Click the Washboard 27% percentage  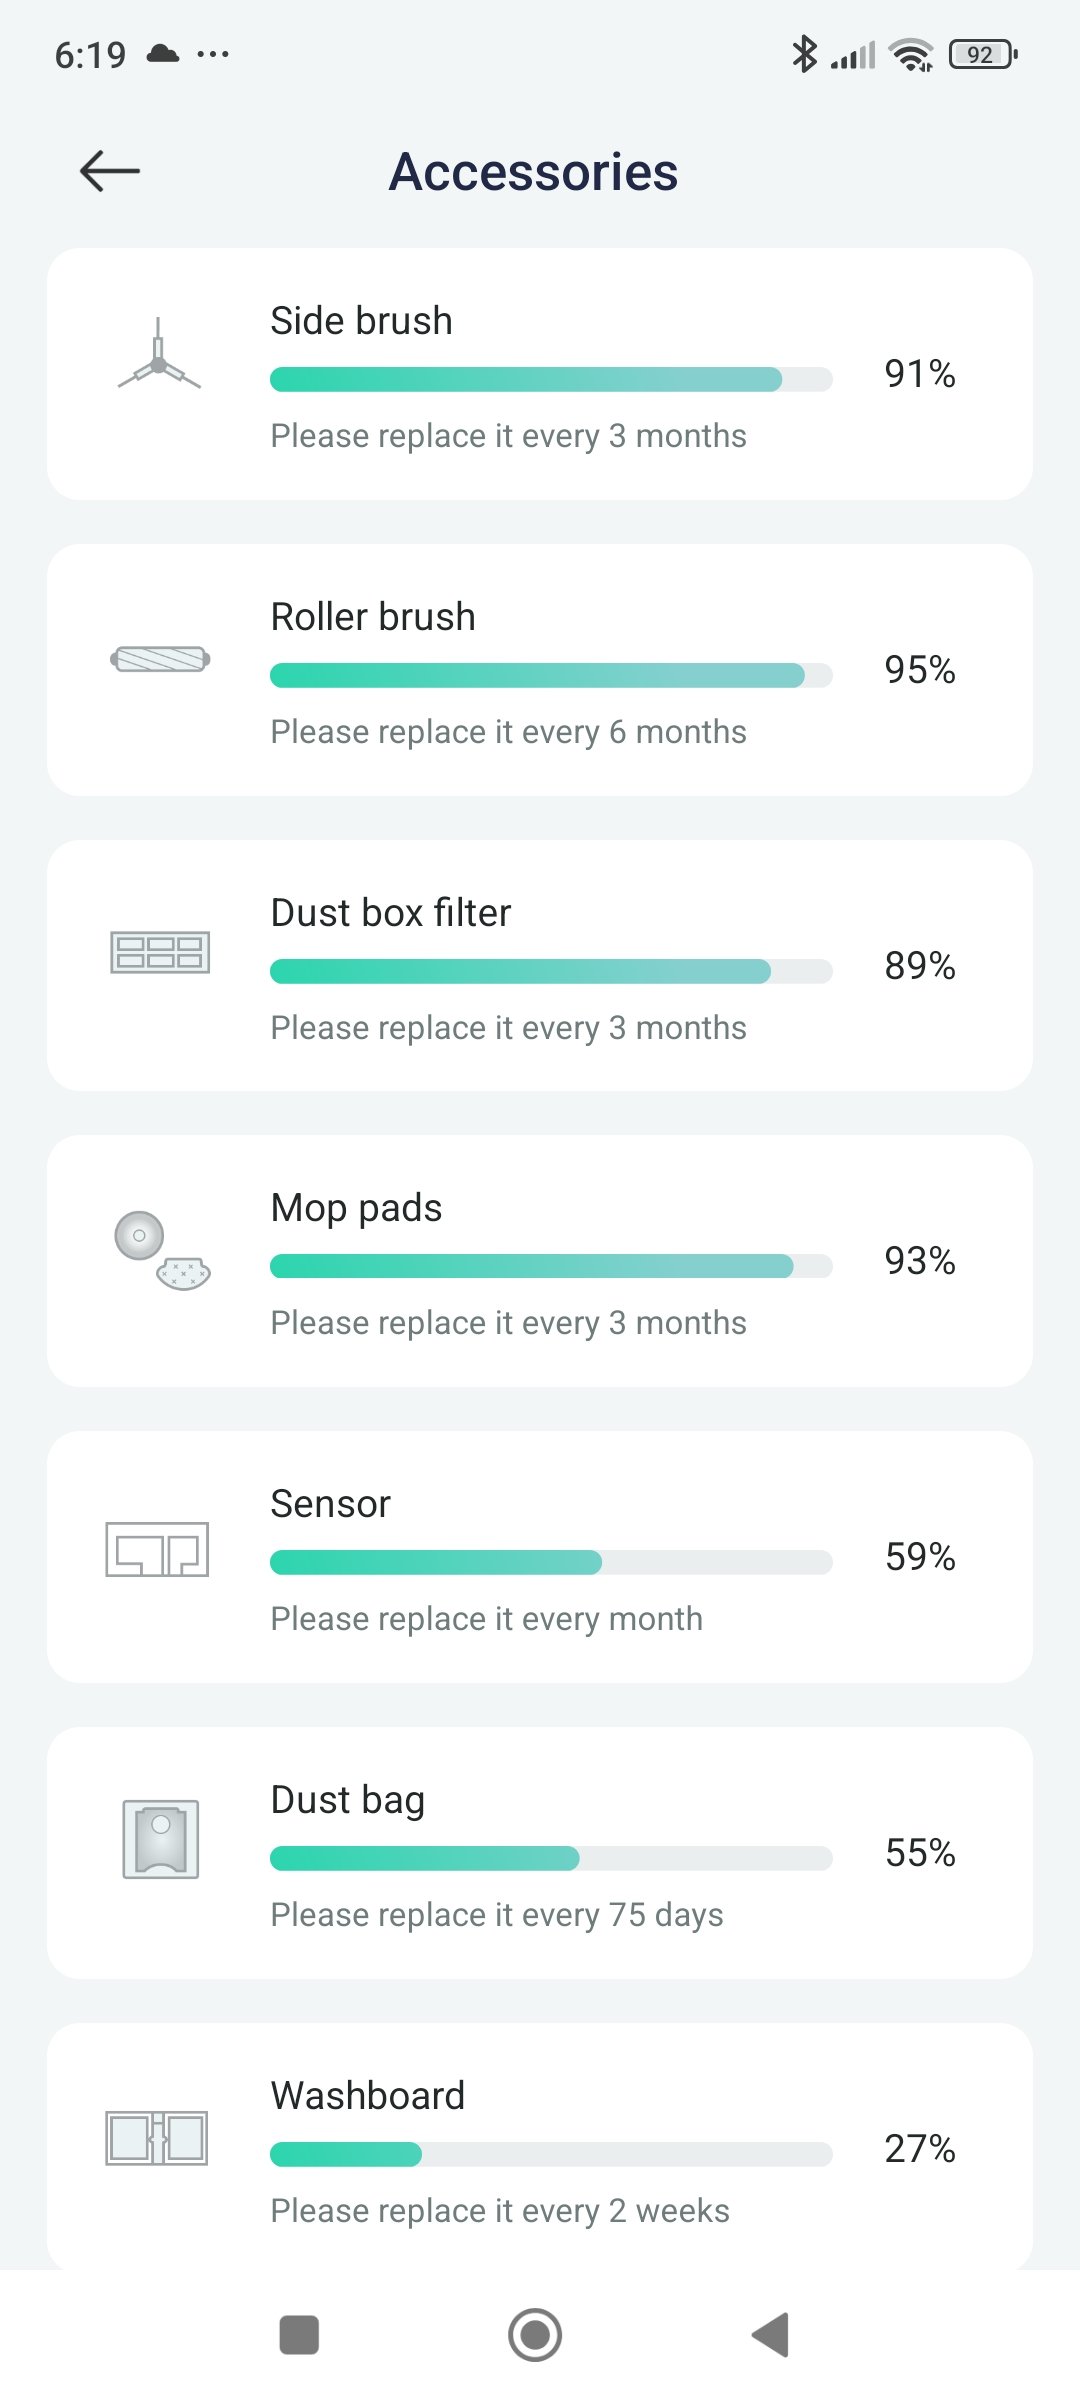click(920, 2149)
